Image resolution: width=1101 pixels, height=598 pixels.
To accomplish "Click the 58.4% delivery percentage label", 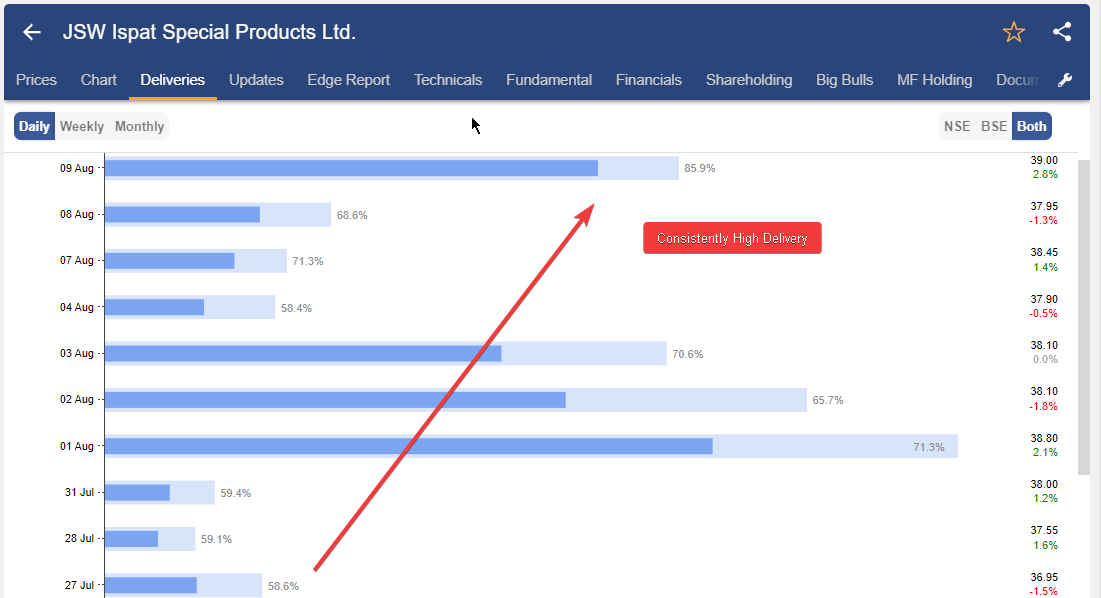I will tap(296, 307).
